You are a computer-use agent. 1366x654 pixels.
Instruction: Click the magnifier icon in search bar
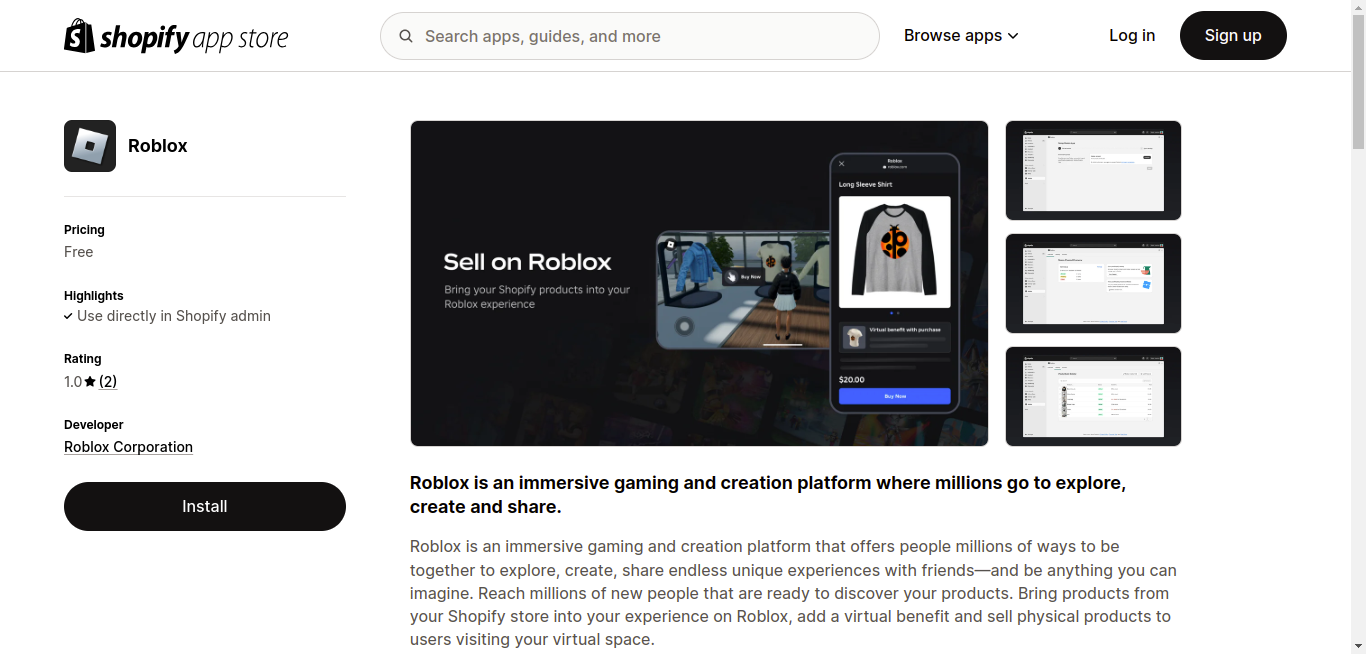[406, 36]
